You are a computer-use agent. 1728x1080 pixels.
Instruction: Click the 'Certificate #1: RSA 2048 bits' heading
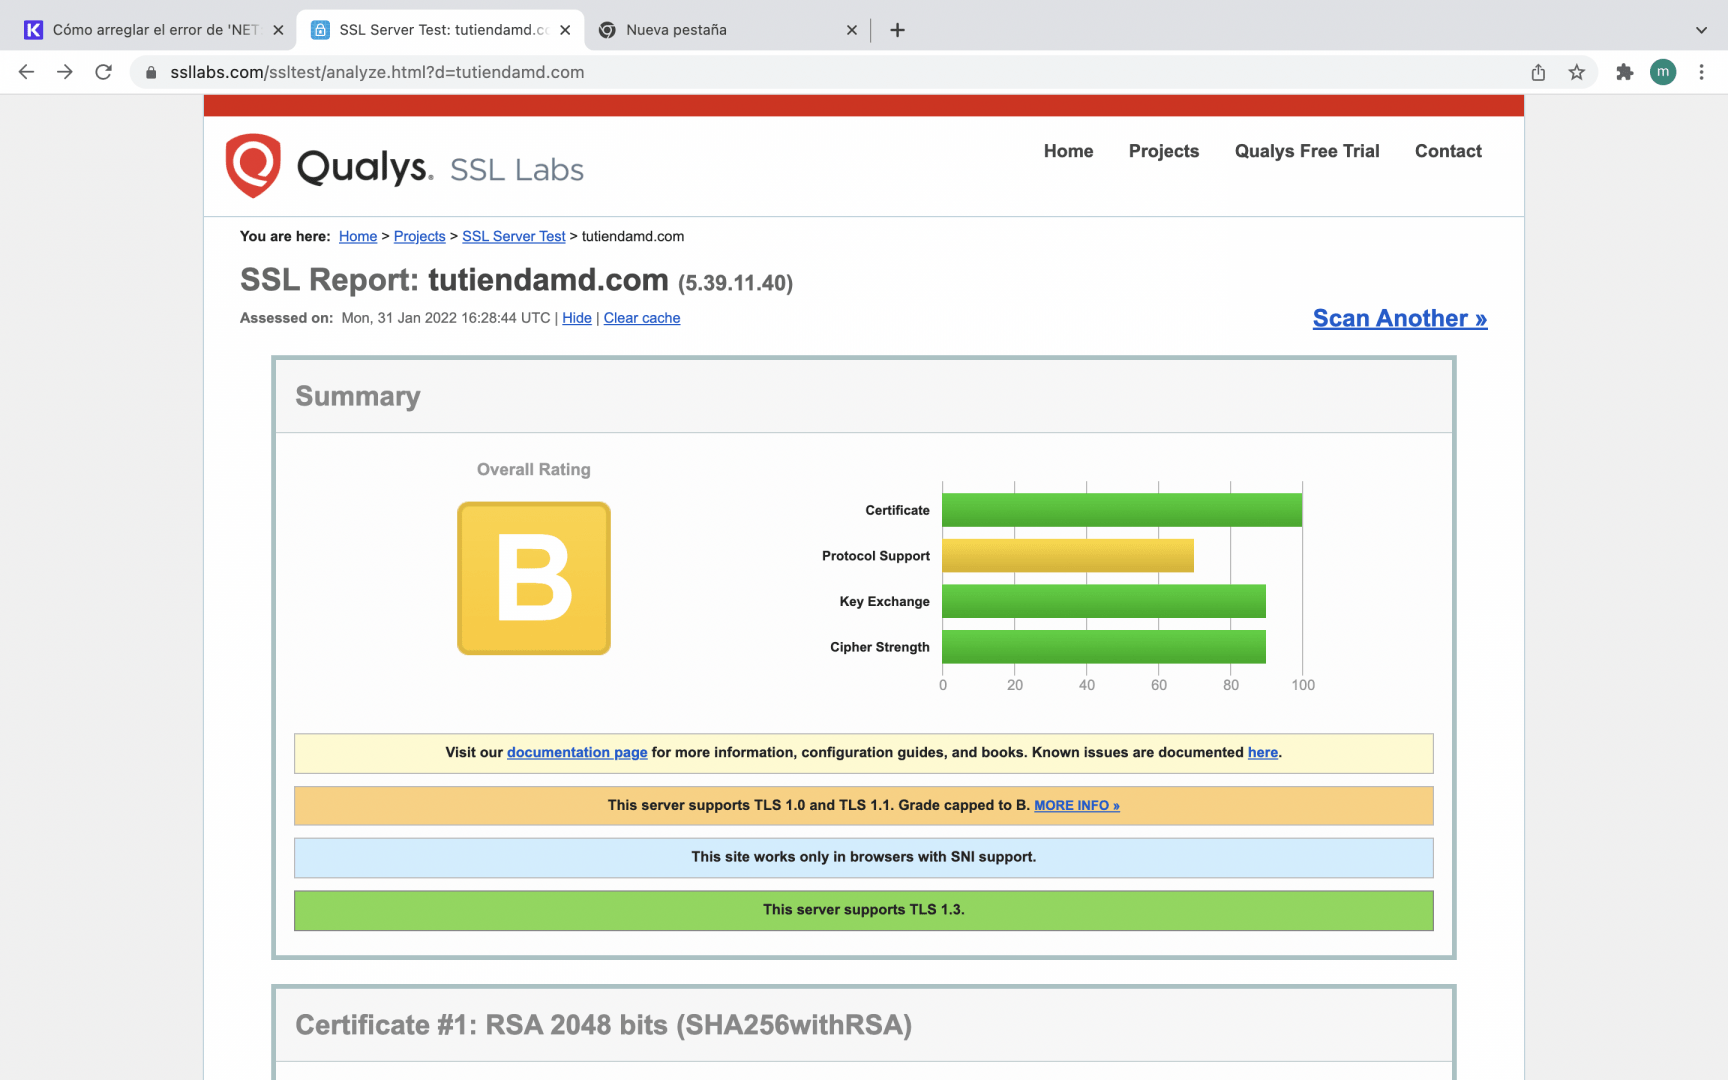[604, 1025]
